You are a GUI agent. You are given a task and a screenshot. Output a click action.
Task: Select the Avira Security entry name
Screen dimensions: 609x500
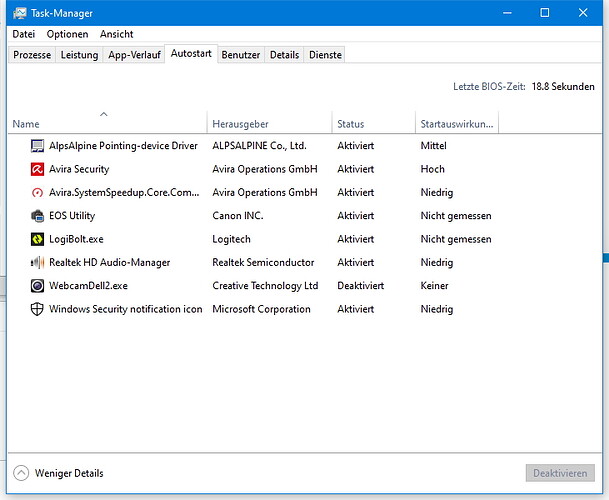pos(79,169)
